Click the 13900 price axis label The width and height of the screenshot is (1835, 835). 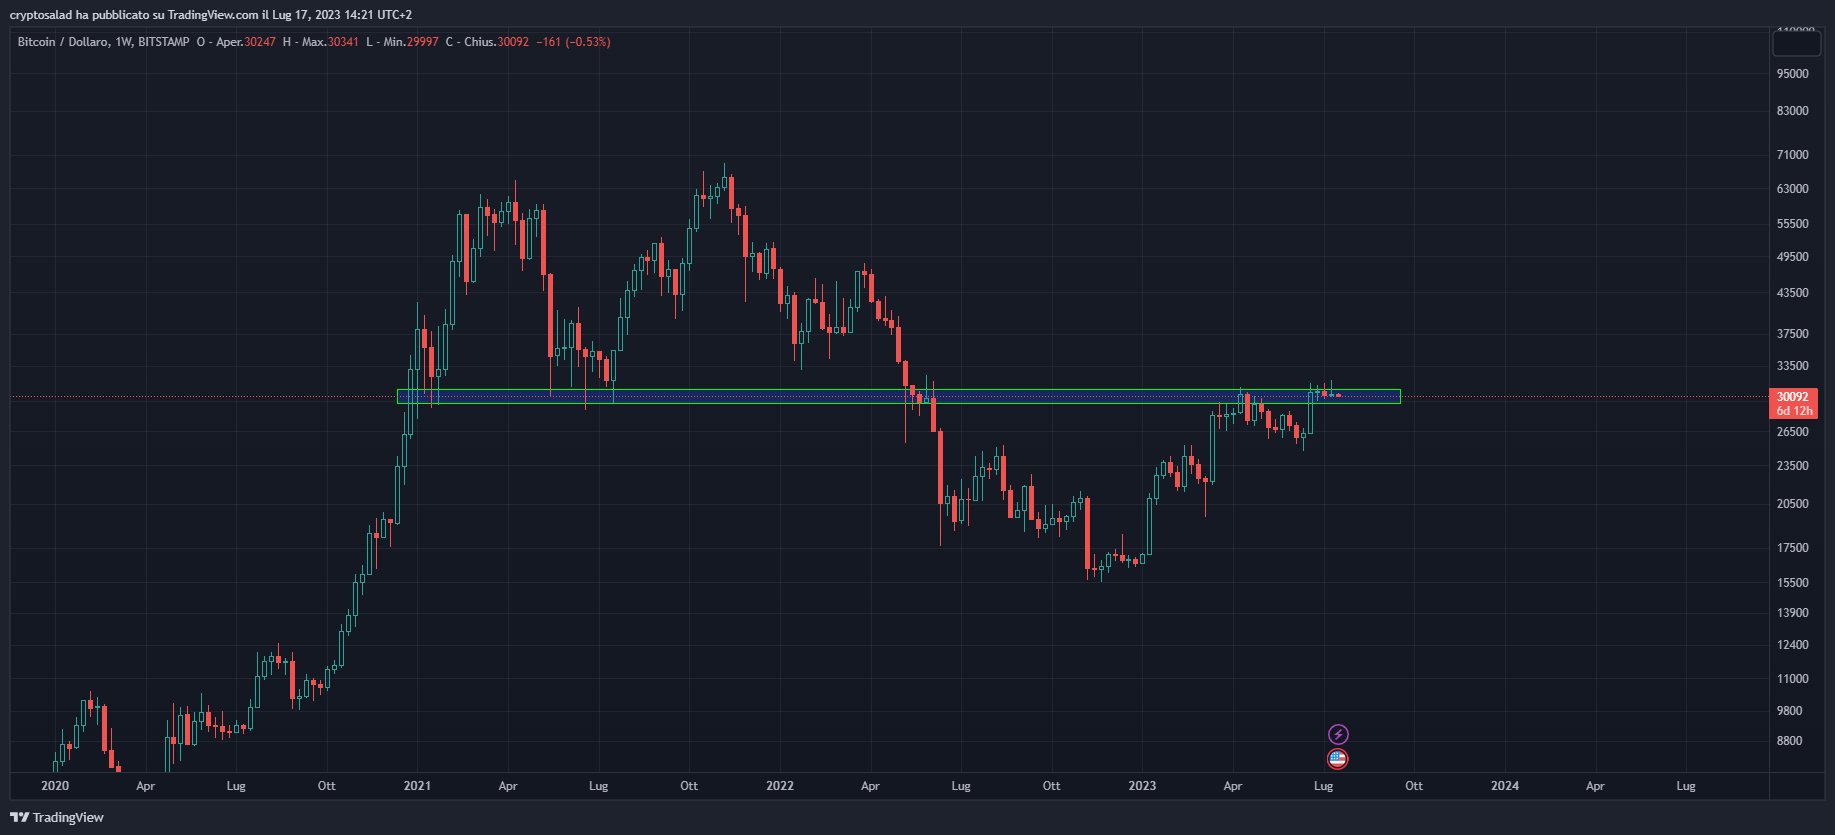[x=1792, y=613]
